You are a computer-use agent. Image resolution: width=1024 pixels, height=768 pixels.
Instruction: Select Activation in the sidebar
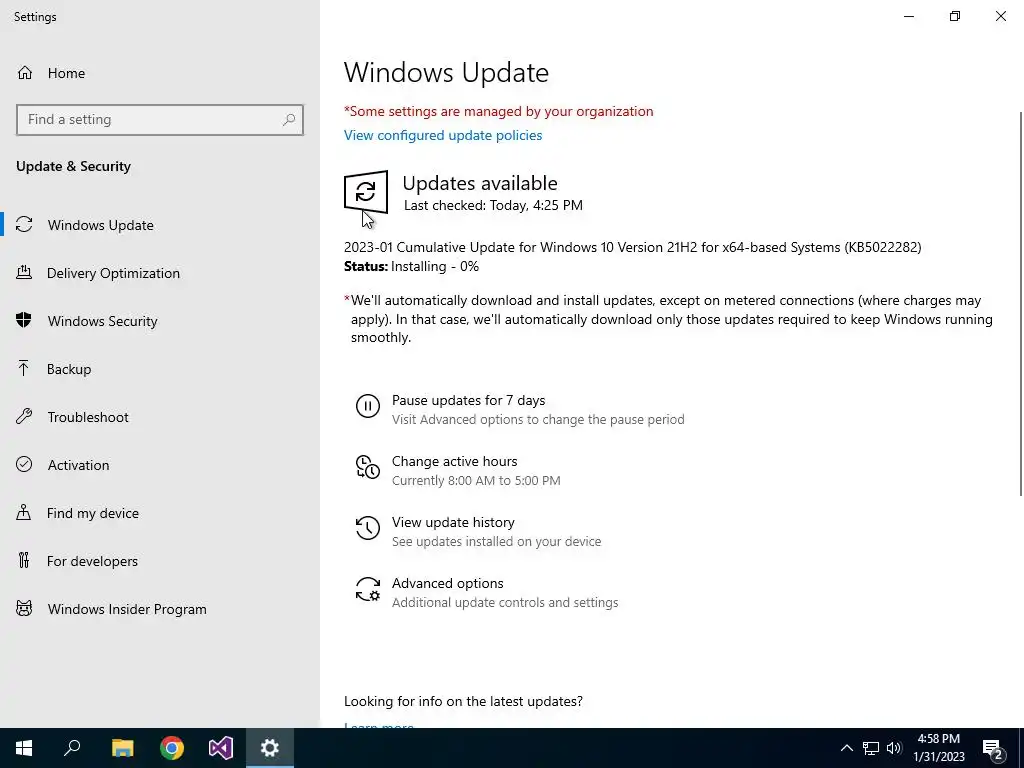pos(160,464)
